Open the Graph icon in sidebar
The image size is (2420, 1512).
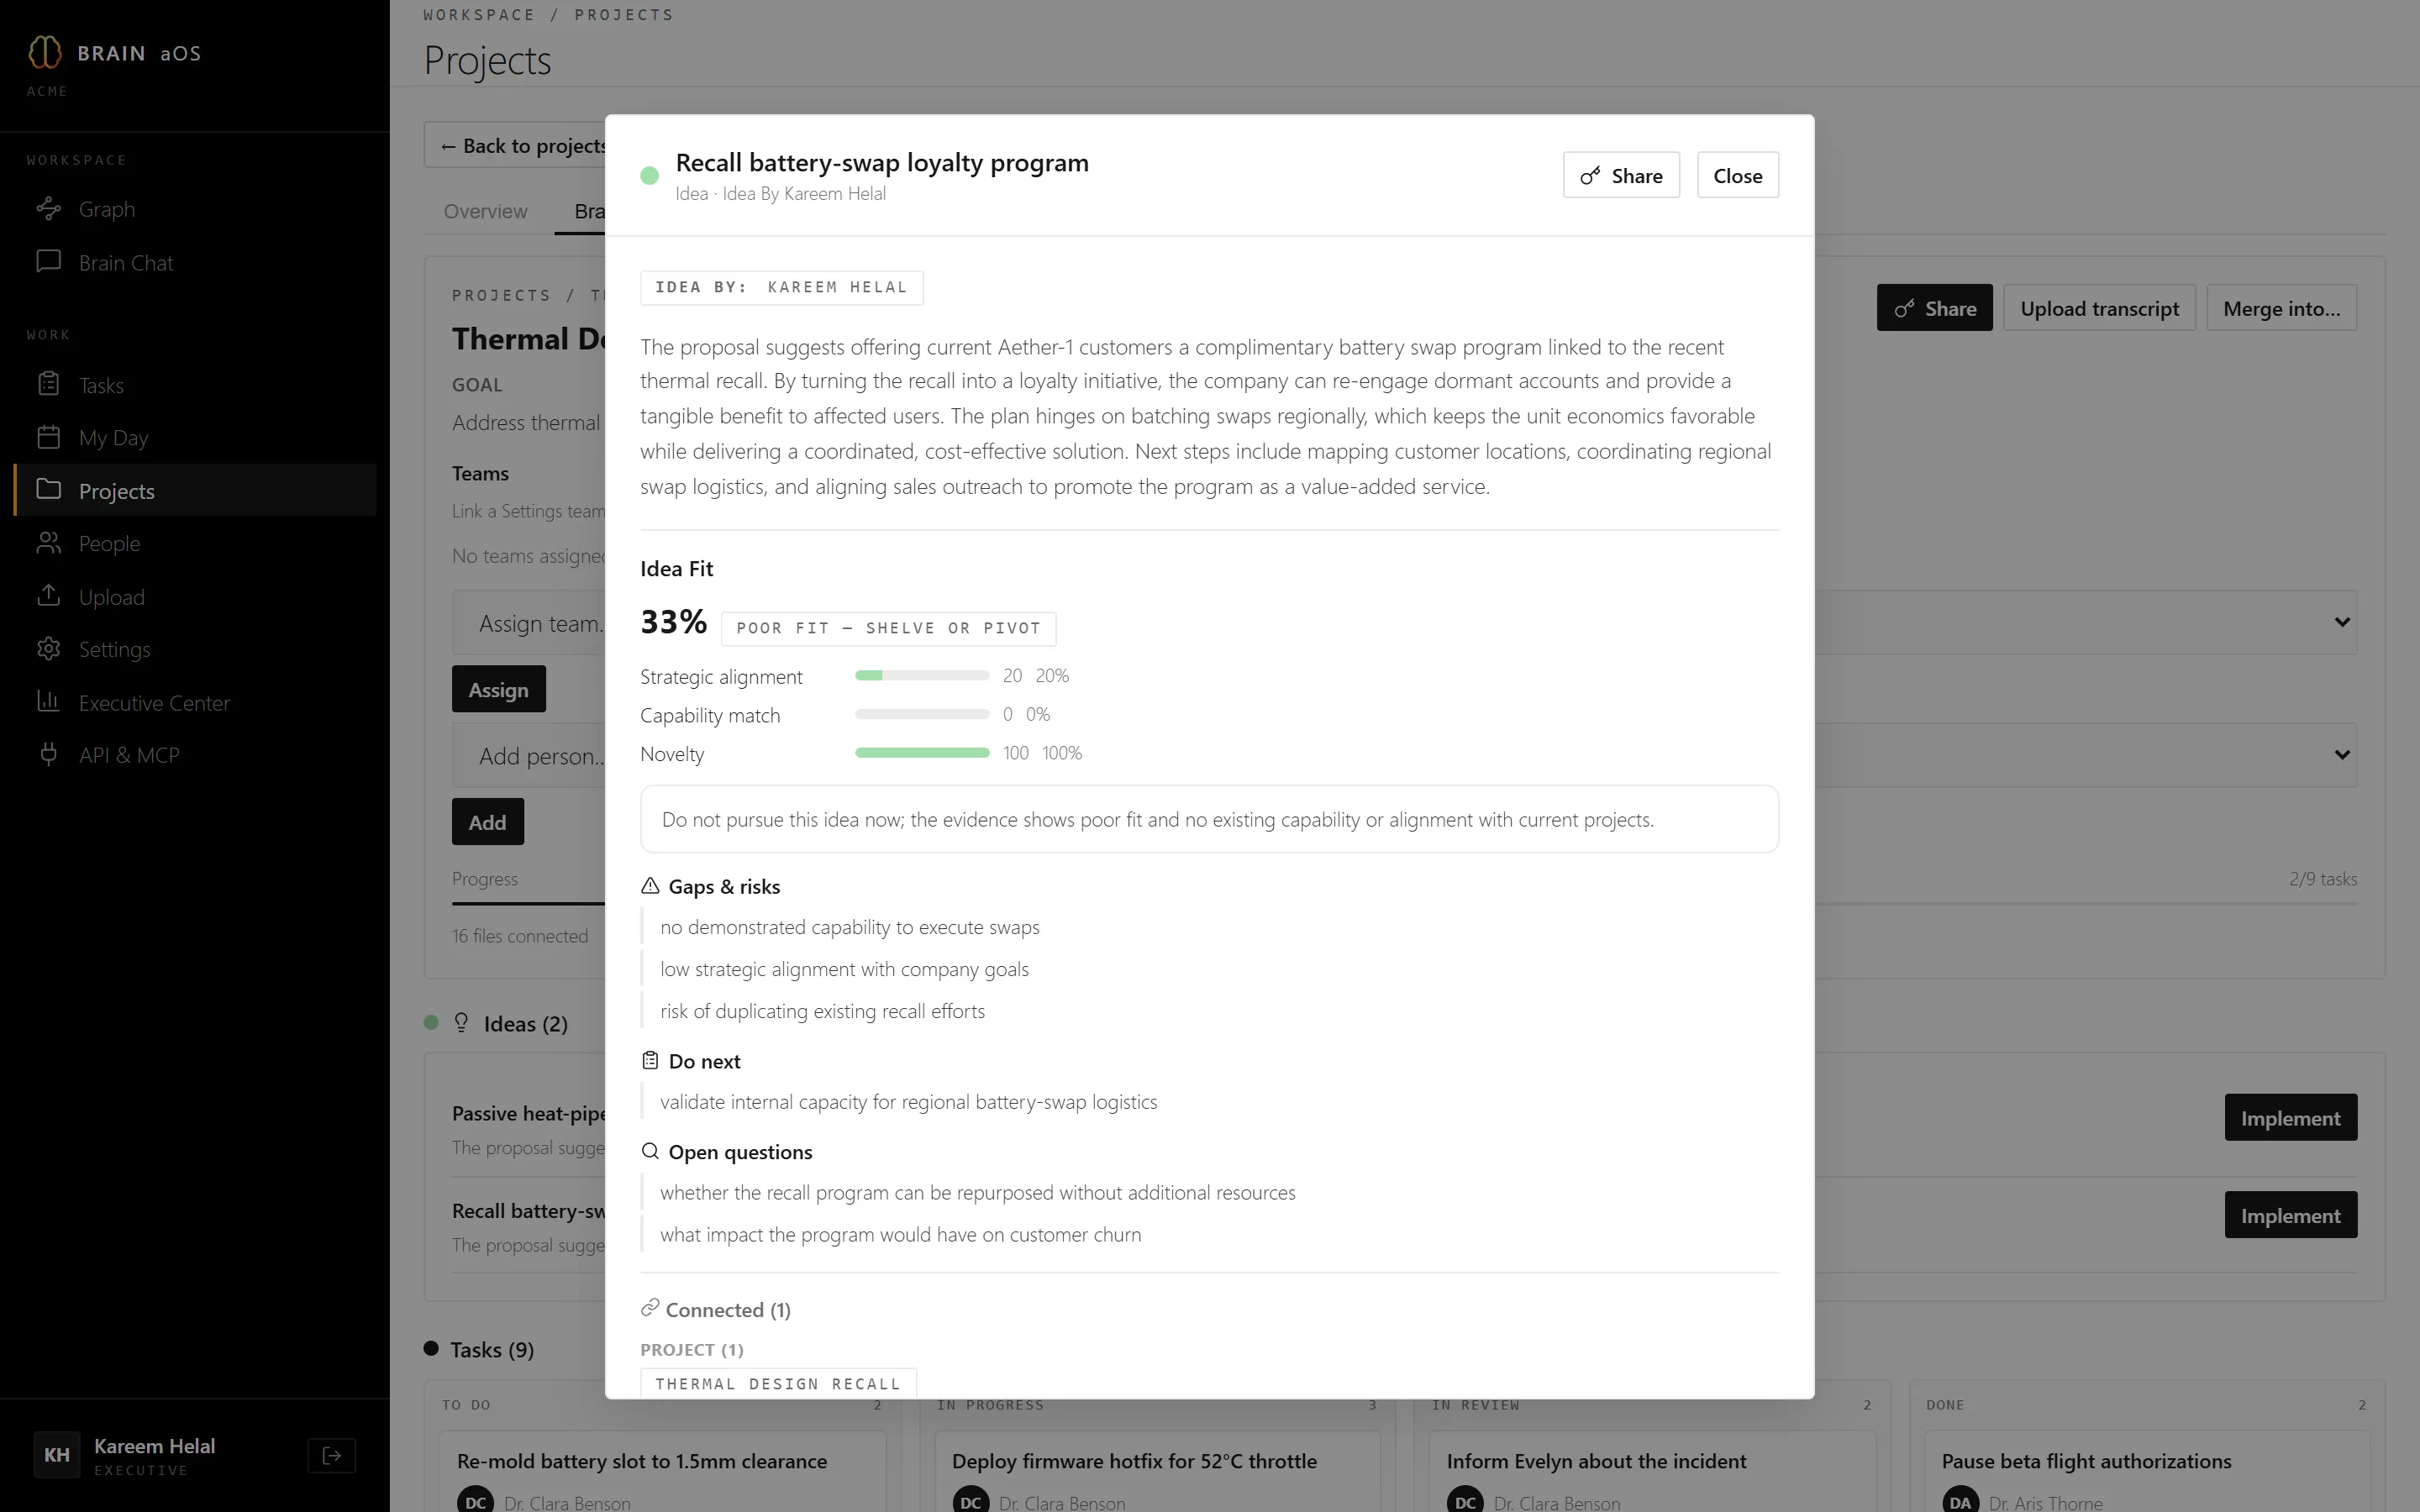[x=48, y=208]
